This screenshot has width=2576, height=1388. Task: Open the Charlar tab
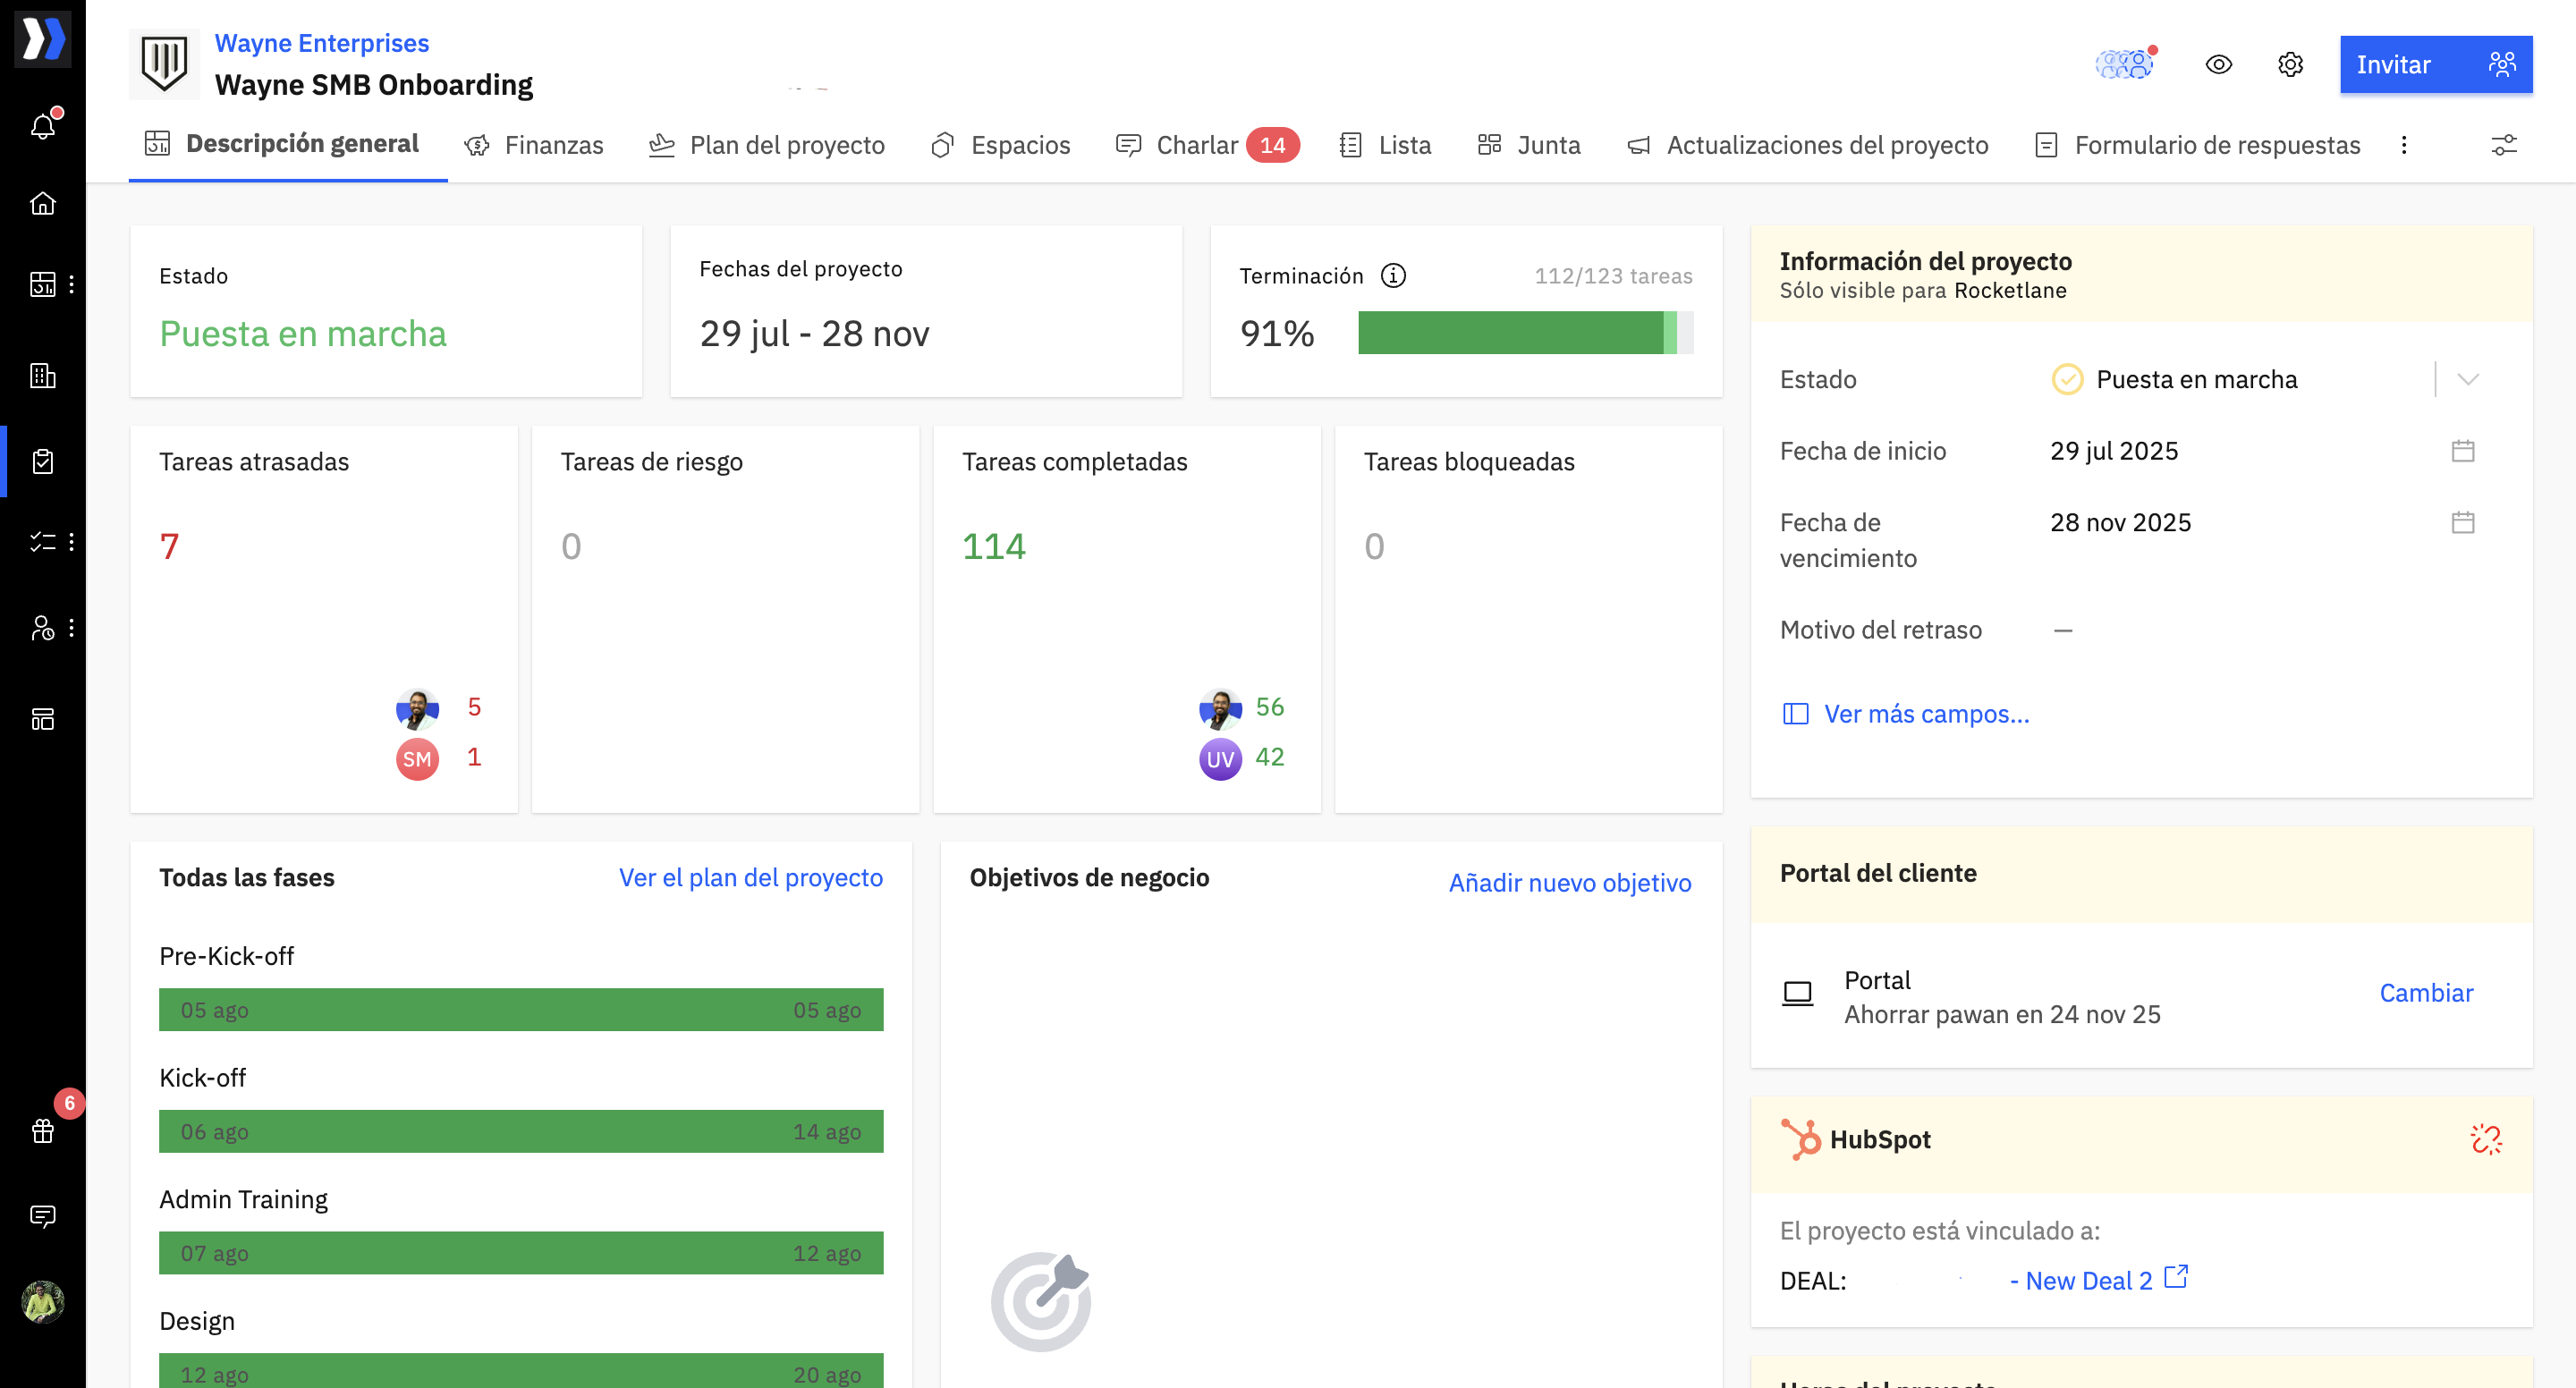[x=1196, y=145]
